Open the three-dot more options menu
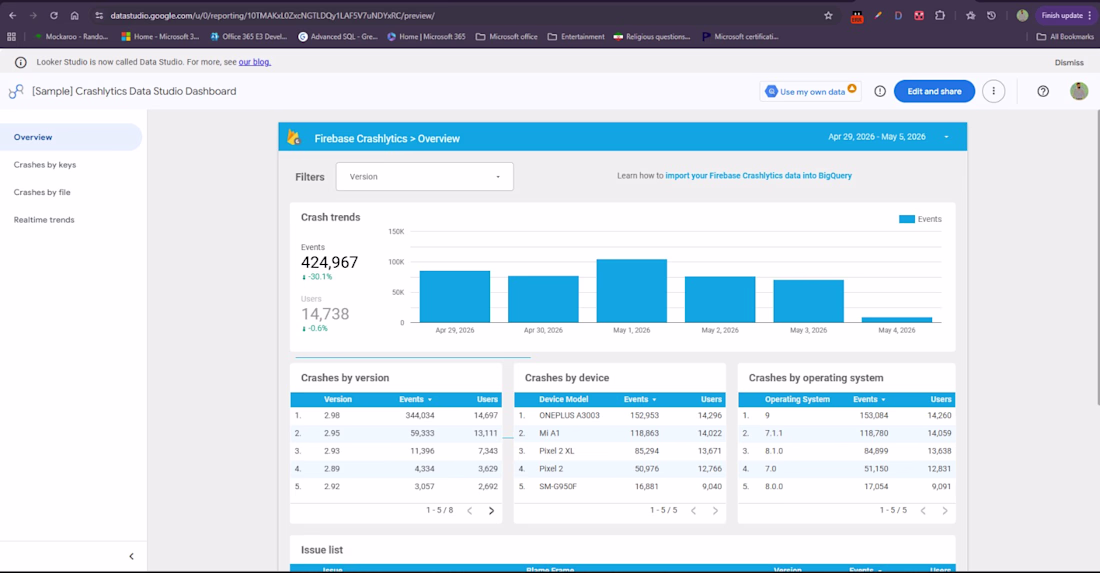Viewport: 1100px width, 573px height. (993, 91)
